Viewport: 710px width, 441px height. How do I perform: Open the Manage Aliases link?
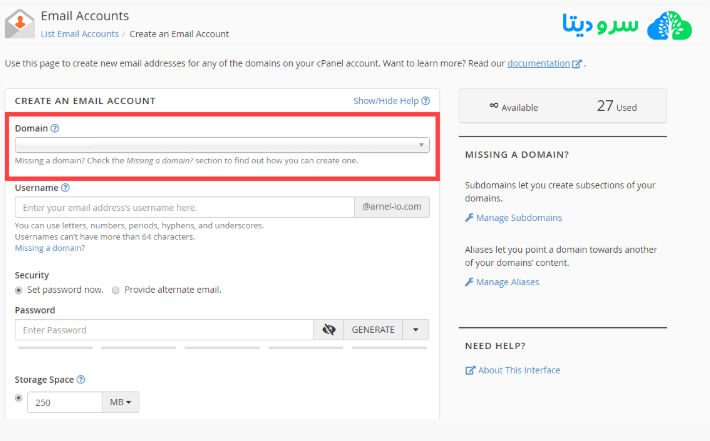(x=507, y=282)
